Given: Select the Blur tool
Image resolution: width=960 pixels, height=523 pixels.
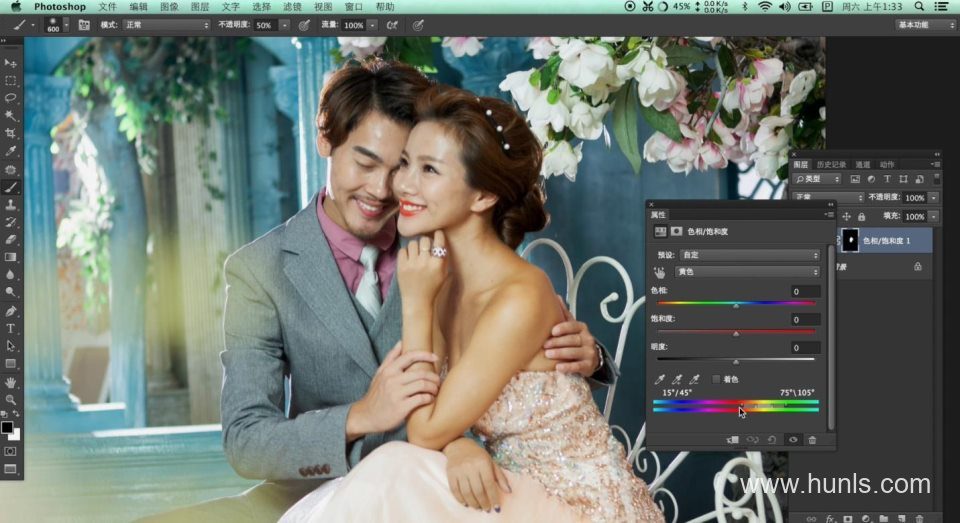Looking at the screenshot, I should point(10,275).
